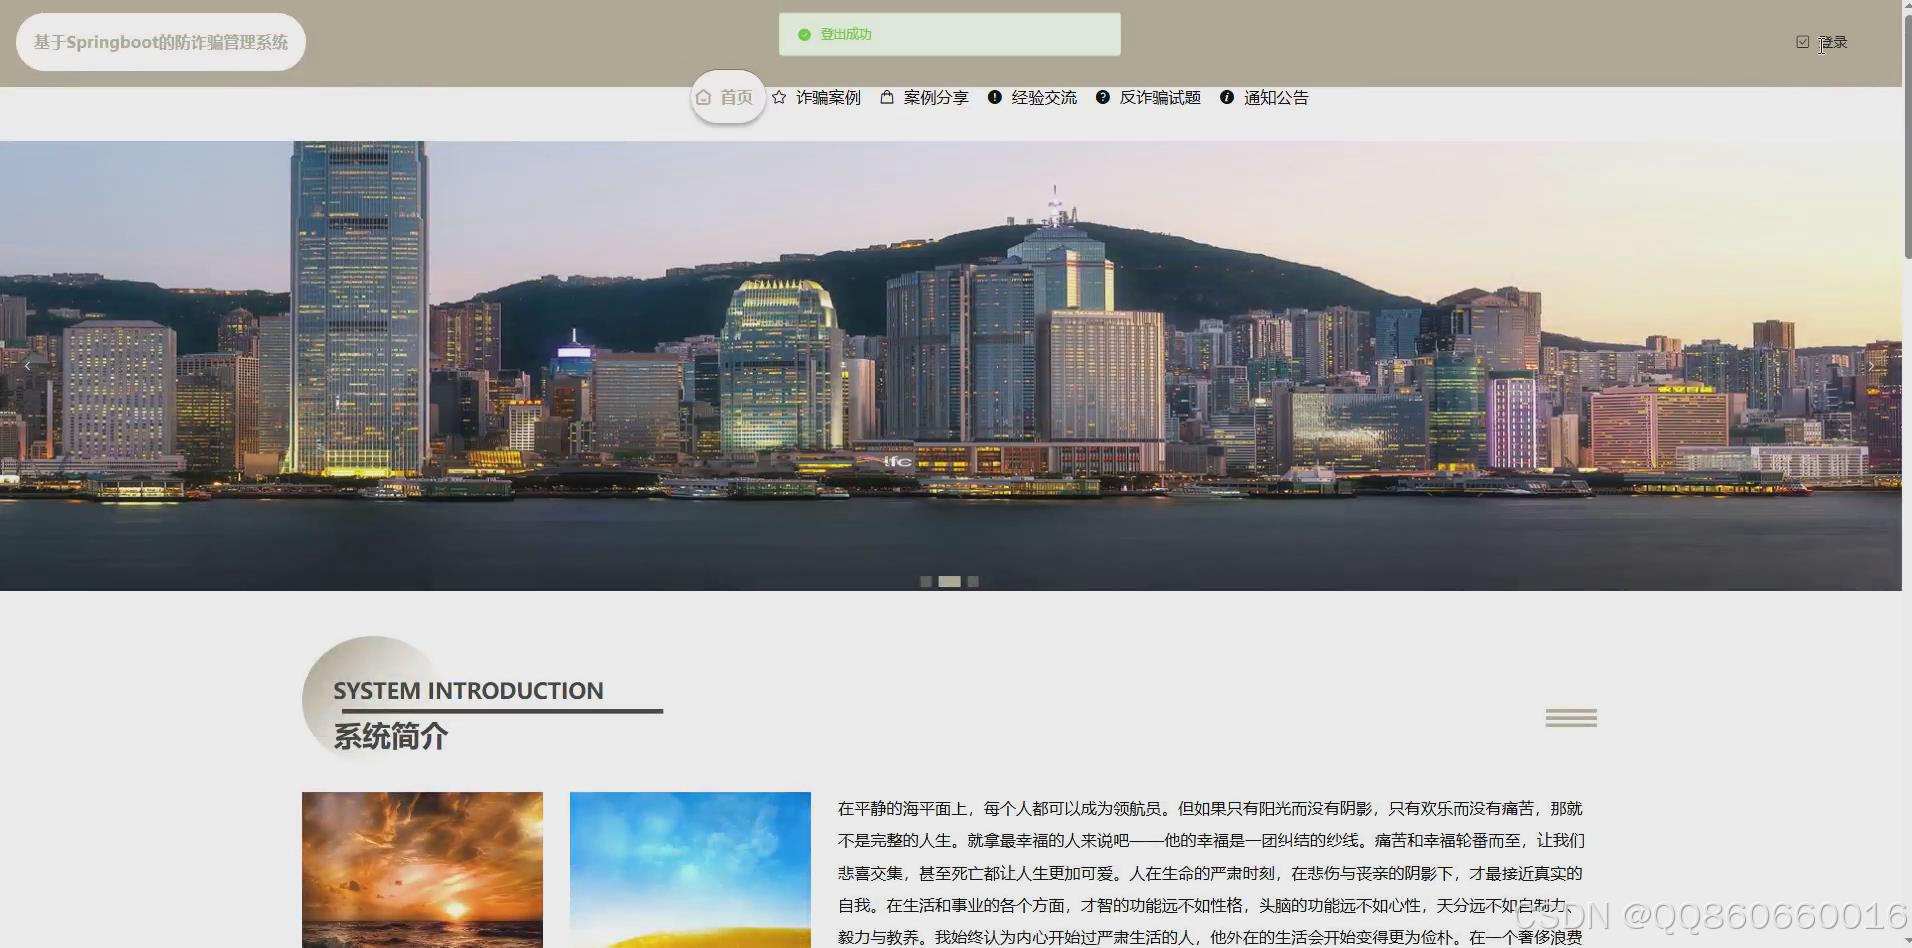
Task: Click the city skyline banner image
Action: coord(950,366)
